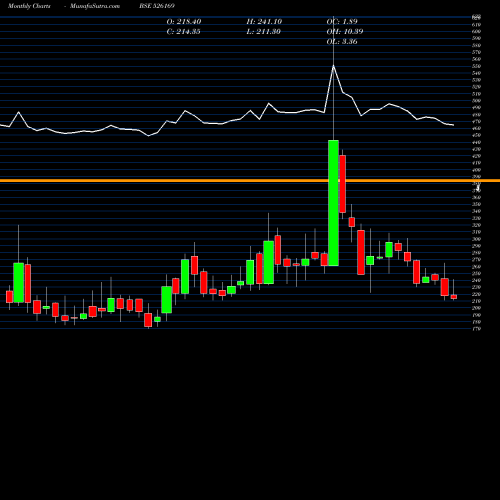Viewport: 500px width, 500px height.
Task: Select the close value 'C: 214.35'
Action: click(x=183, y=32)
